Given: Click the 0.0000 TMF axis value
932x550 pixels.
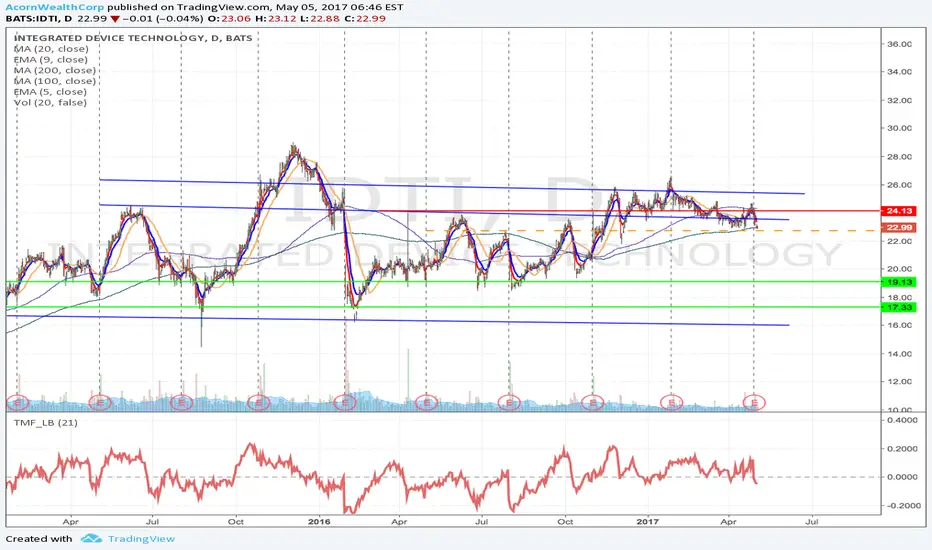Looking at the screenshot, I should coord(902,477).
